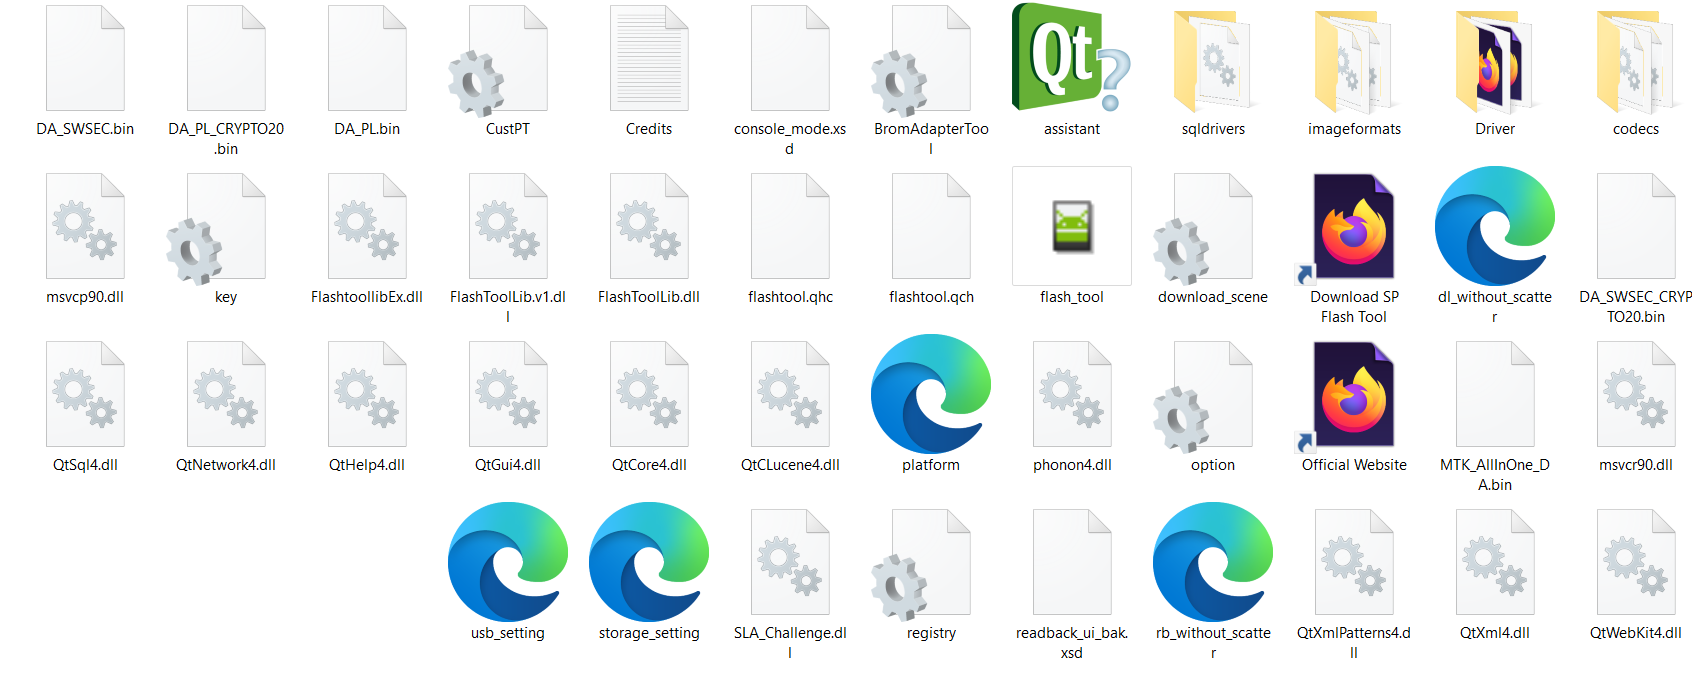Open the usb_setting Edge file
1697x676 pixels.
[508, 562]
